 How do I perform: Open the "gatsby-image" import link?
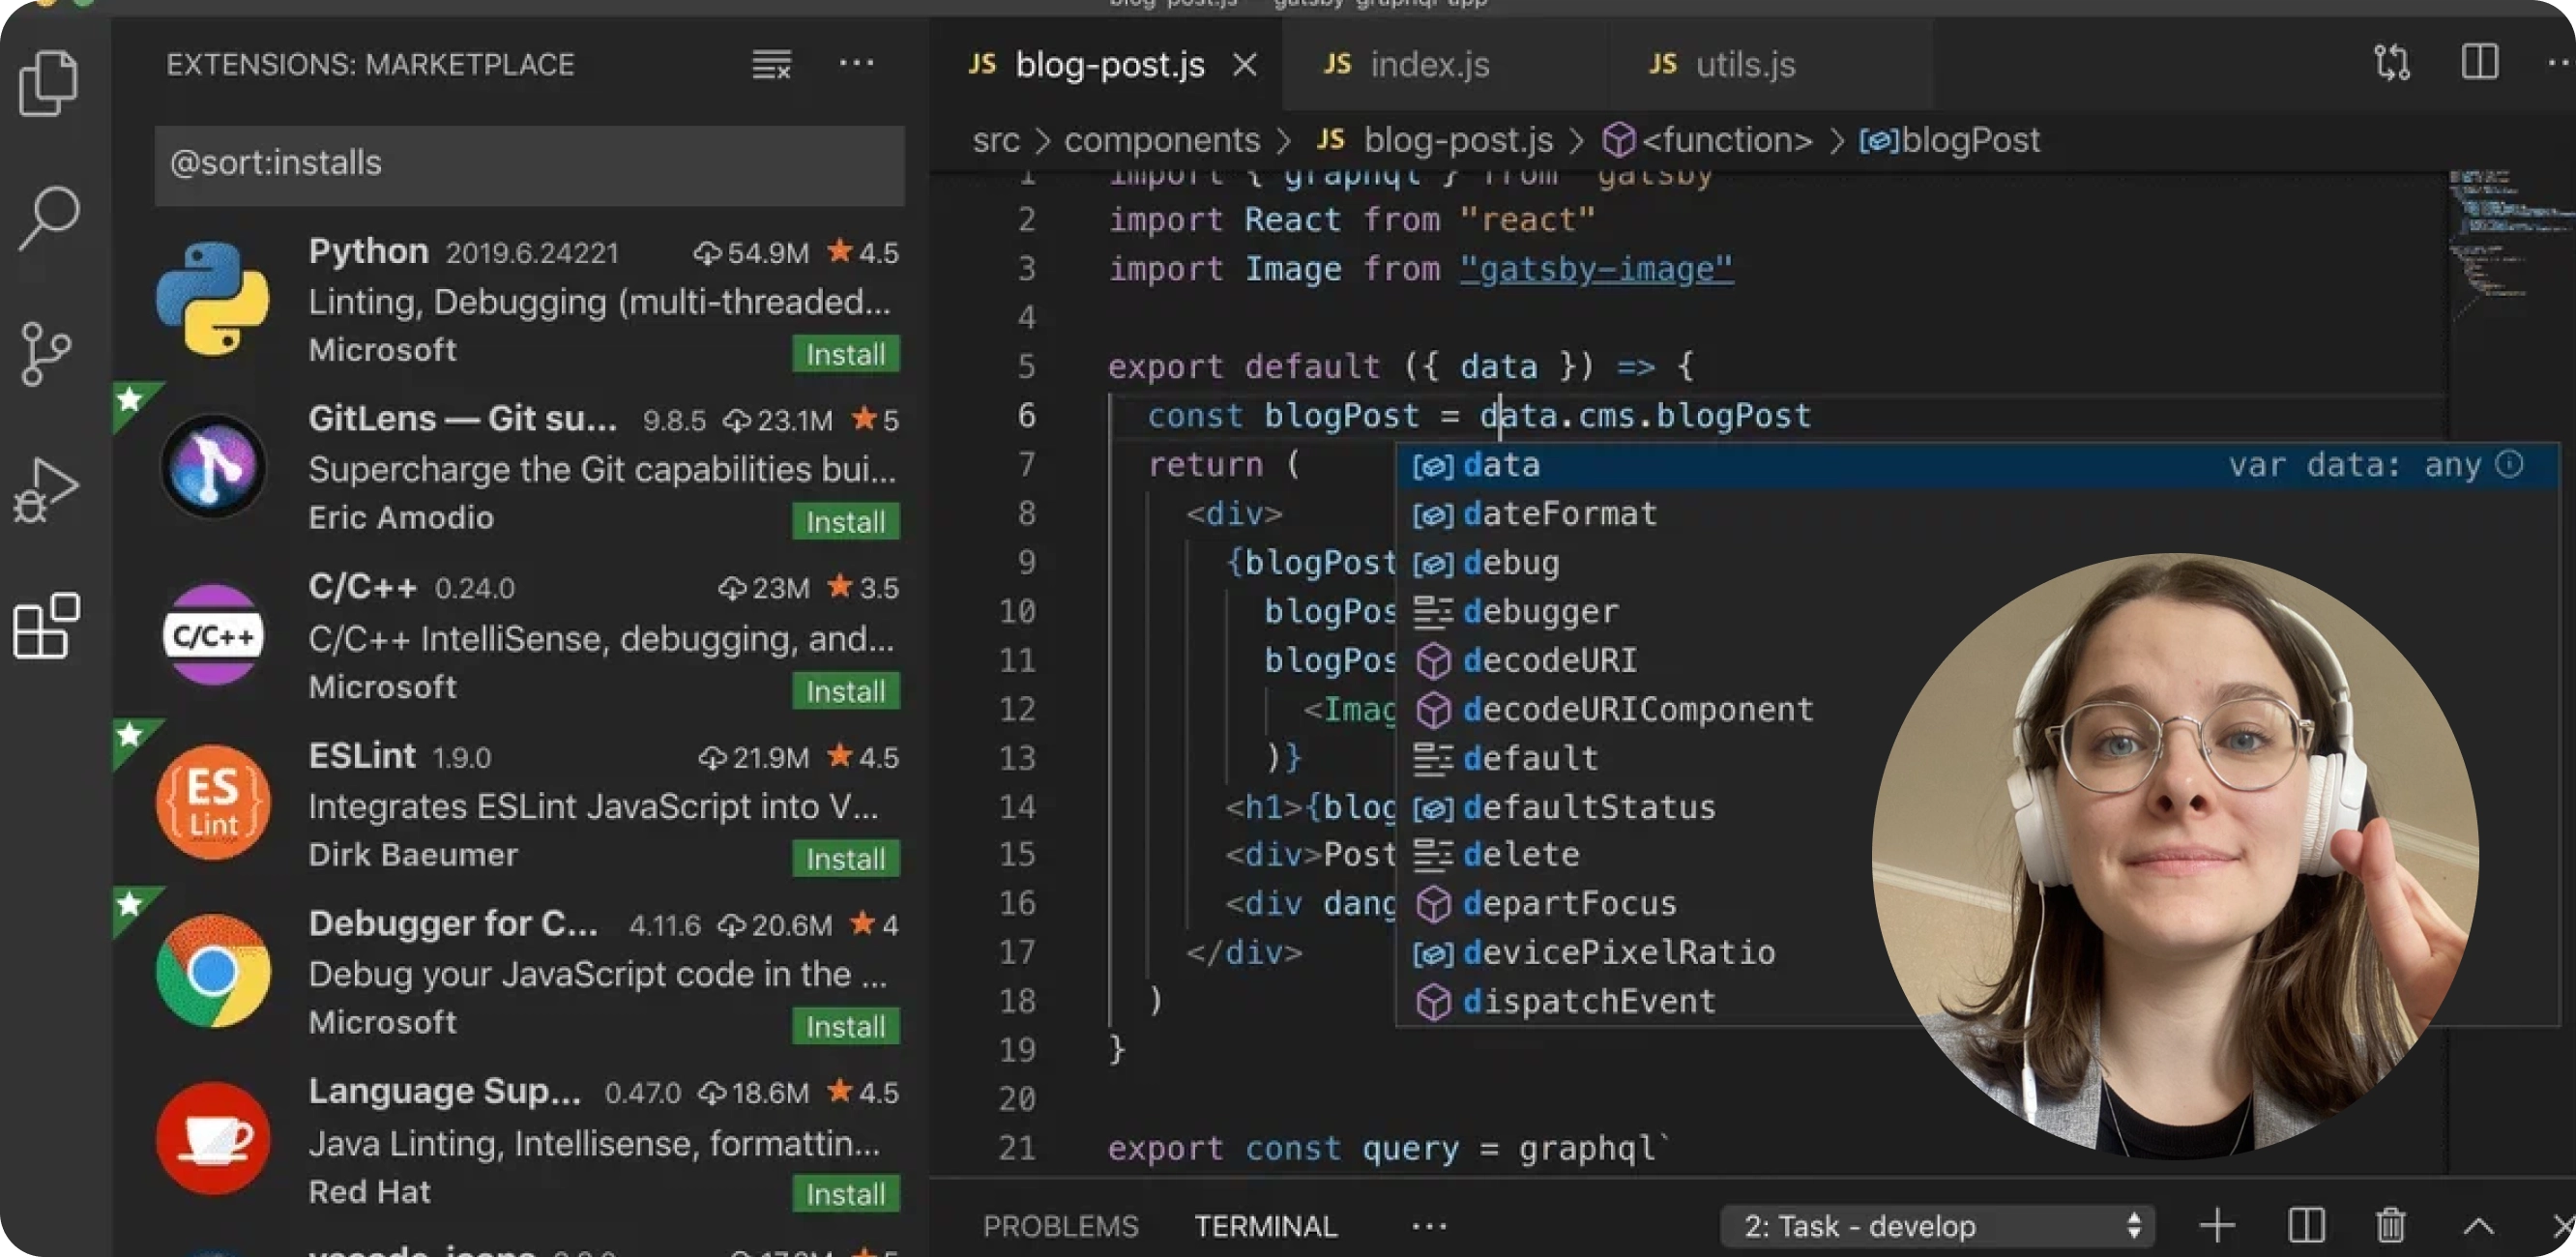(x=1596, y=269)
